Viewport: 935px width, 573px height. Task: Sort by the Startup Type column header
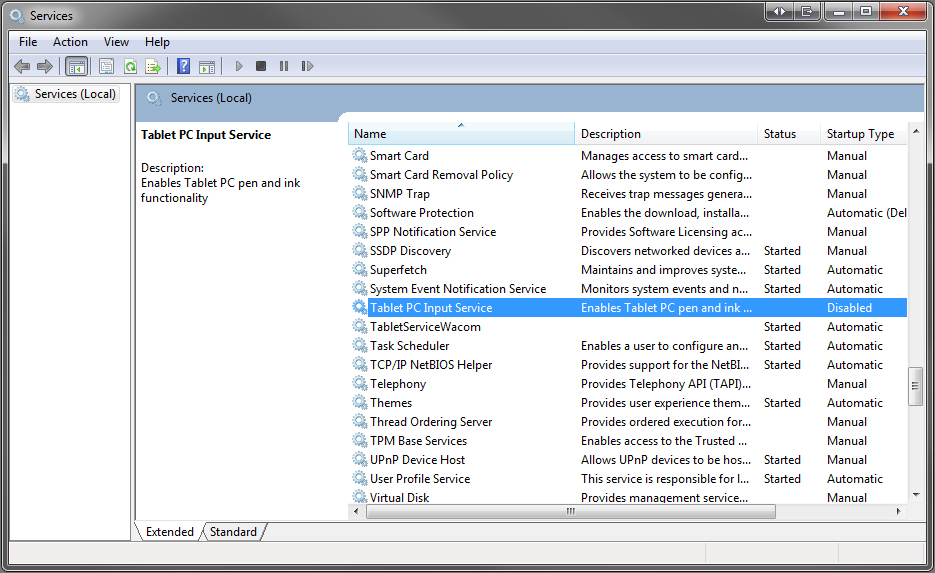point(860,134)
